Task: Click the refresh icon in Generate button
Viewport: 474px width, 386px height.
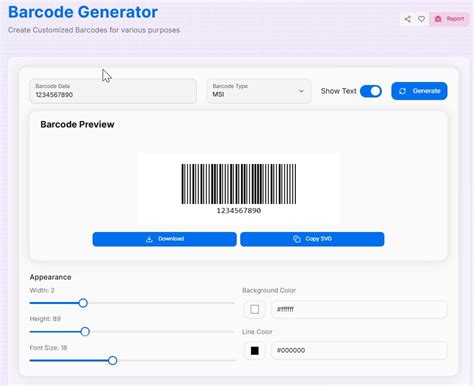Action: 402,91
